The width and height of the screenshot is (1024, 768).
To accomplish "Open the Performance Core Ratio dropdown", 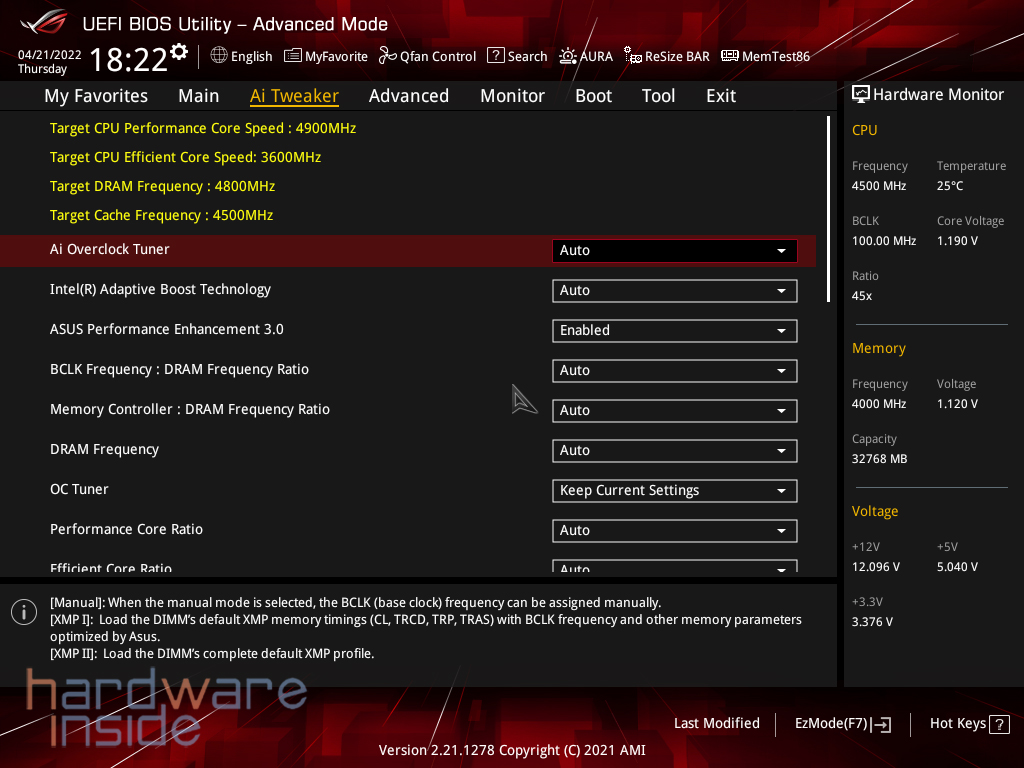I will [674, 530].
